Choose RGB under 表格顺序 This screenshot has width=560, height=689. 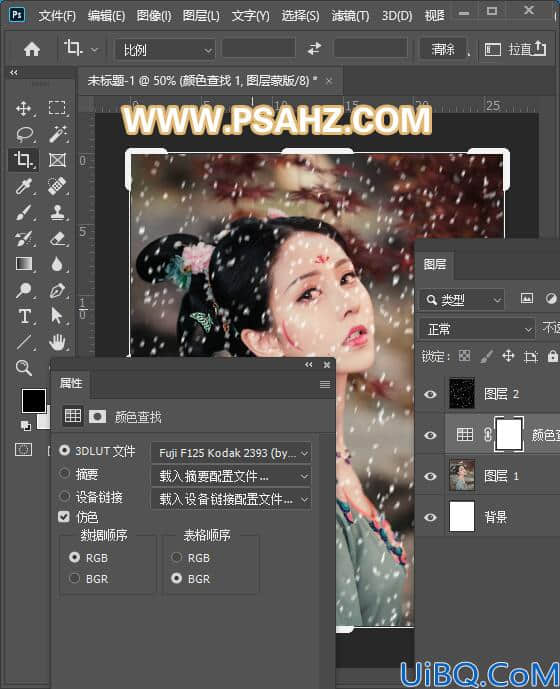(176, 557)
